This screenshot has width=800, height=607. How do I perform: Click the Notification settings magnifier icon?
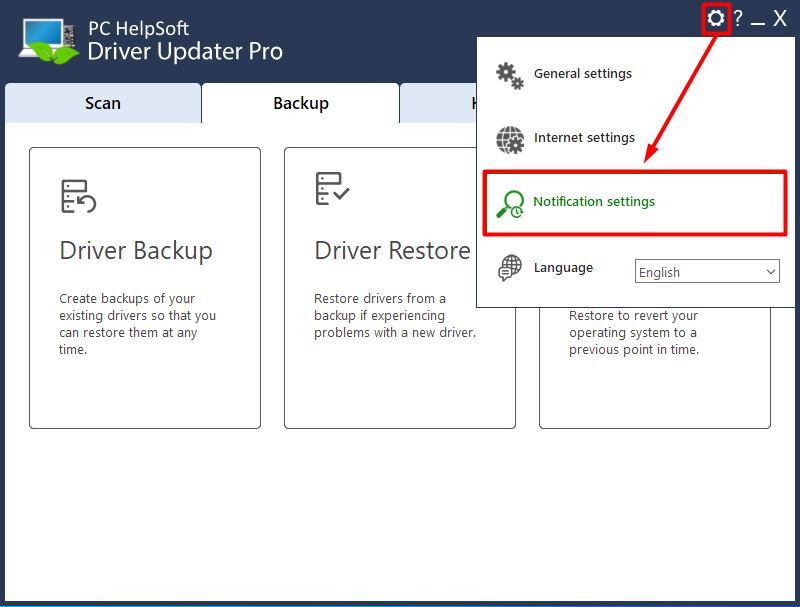(510, 204)
